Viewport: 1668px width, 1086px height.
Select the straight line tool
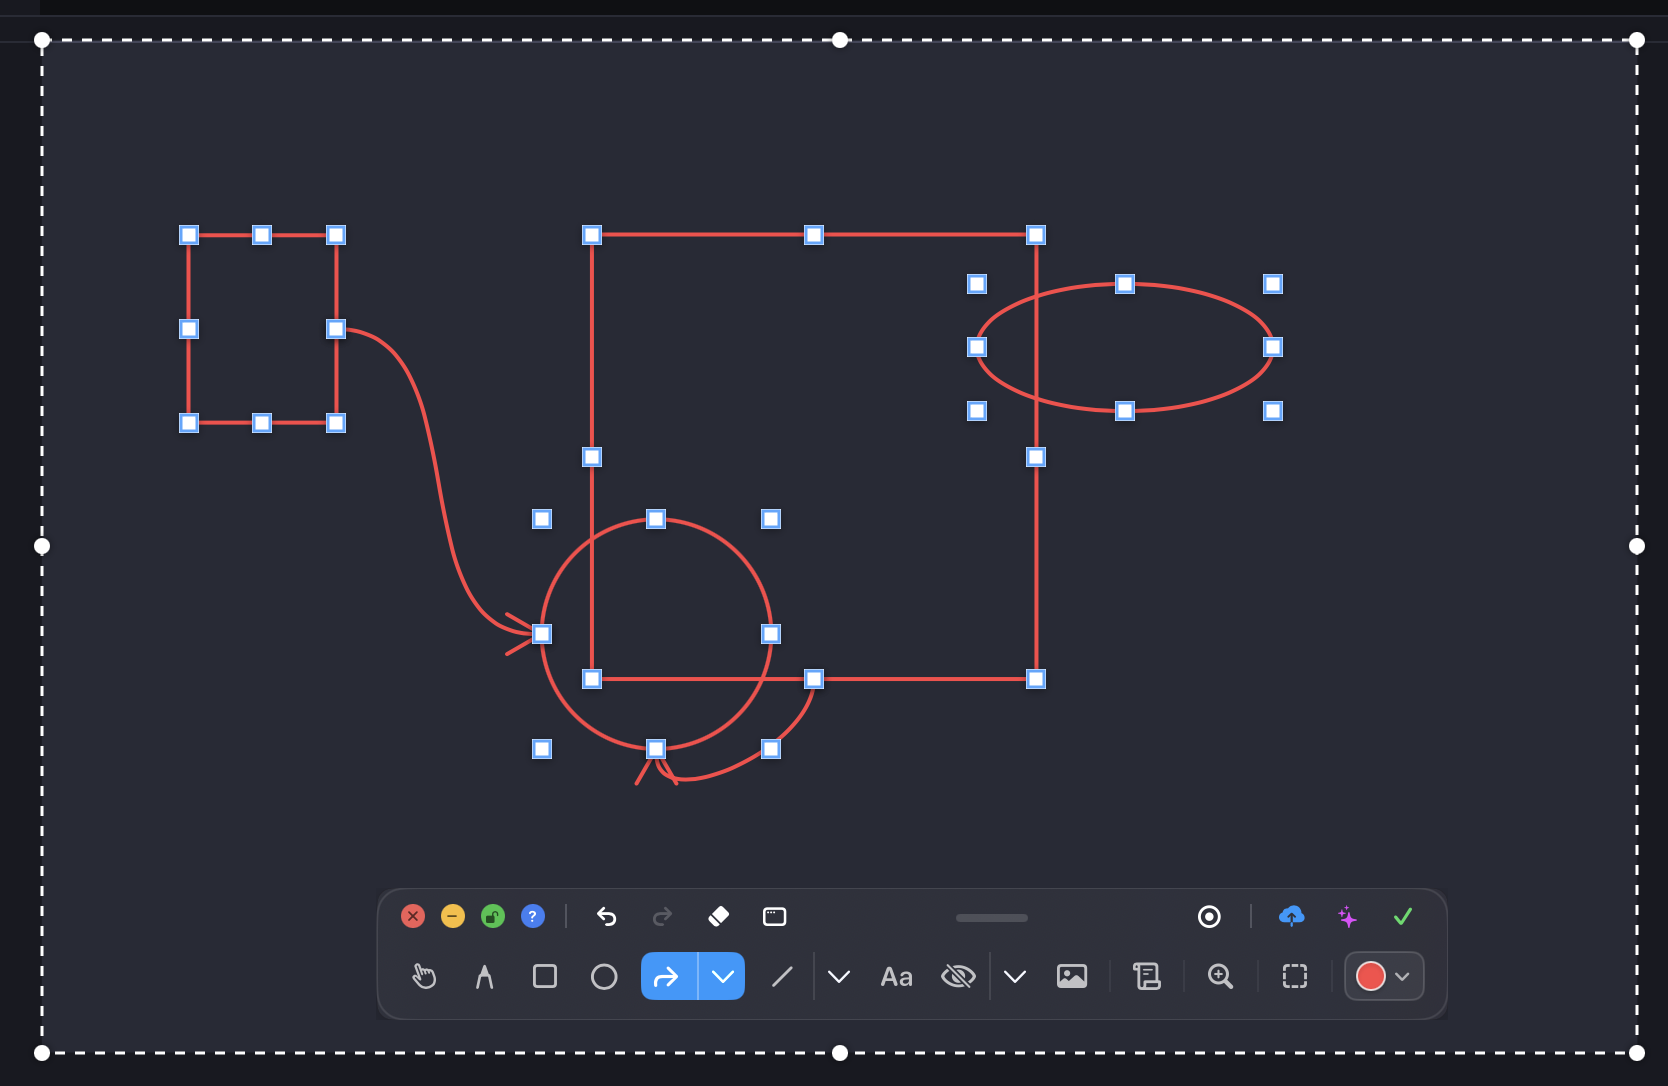click(782, 976)
